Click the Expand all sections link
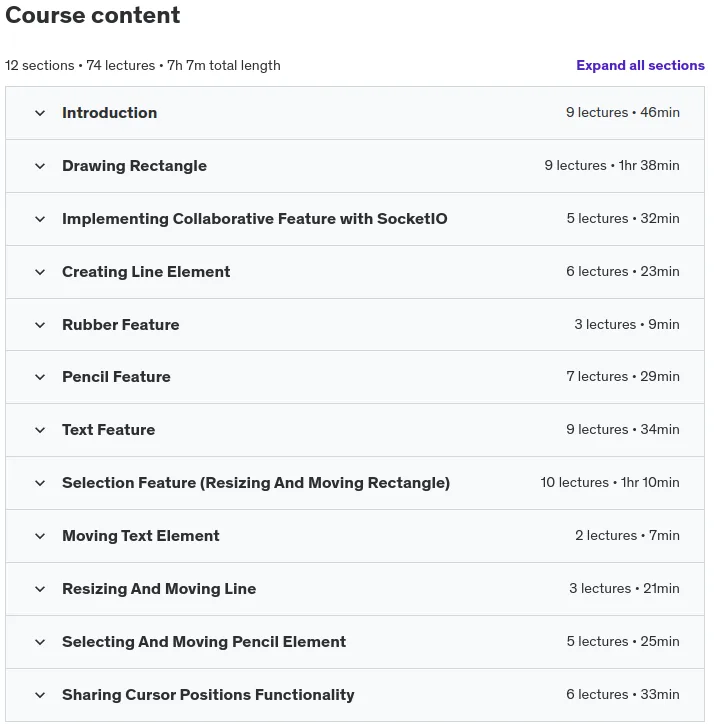The width and height of the screenshot is (714, 724). pyautogui.click(x=640, y=66)
